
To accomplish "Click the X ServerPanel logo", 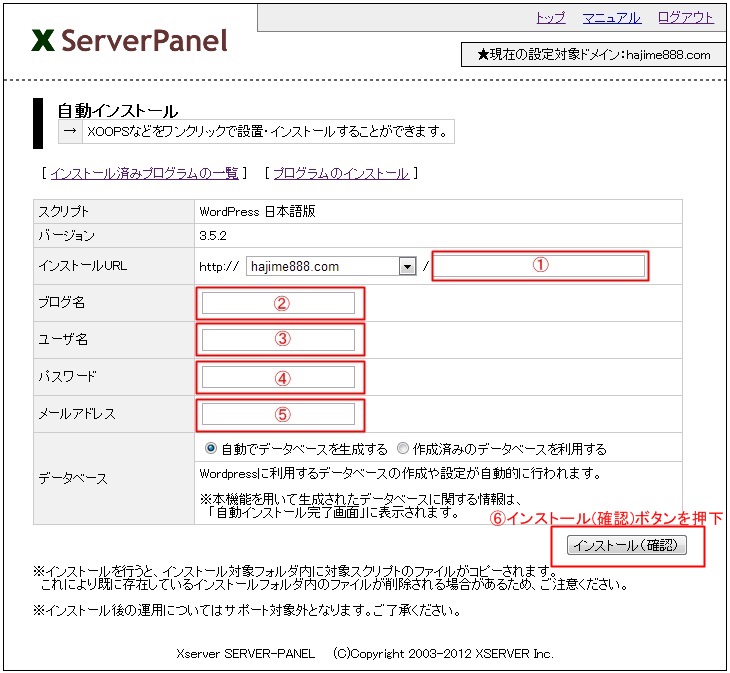I will pyautogui.click(x=130, y=40).
